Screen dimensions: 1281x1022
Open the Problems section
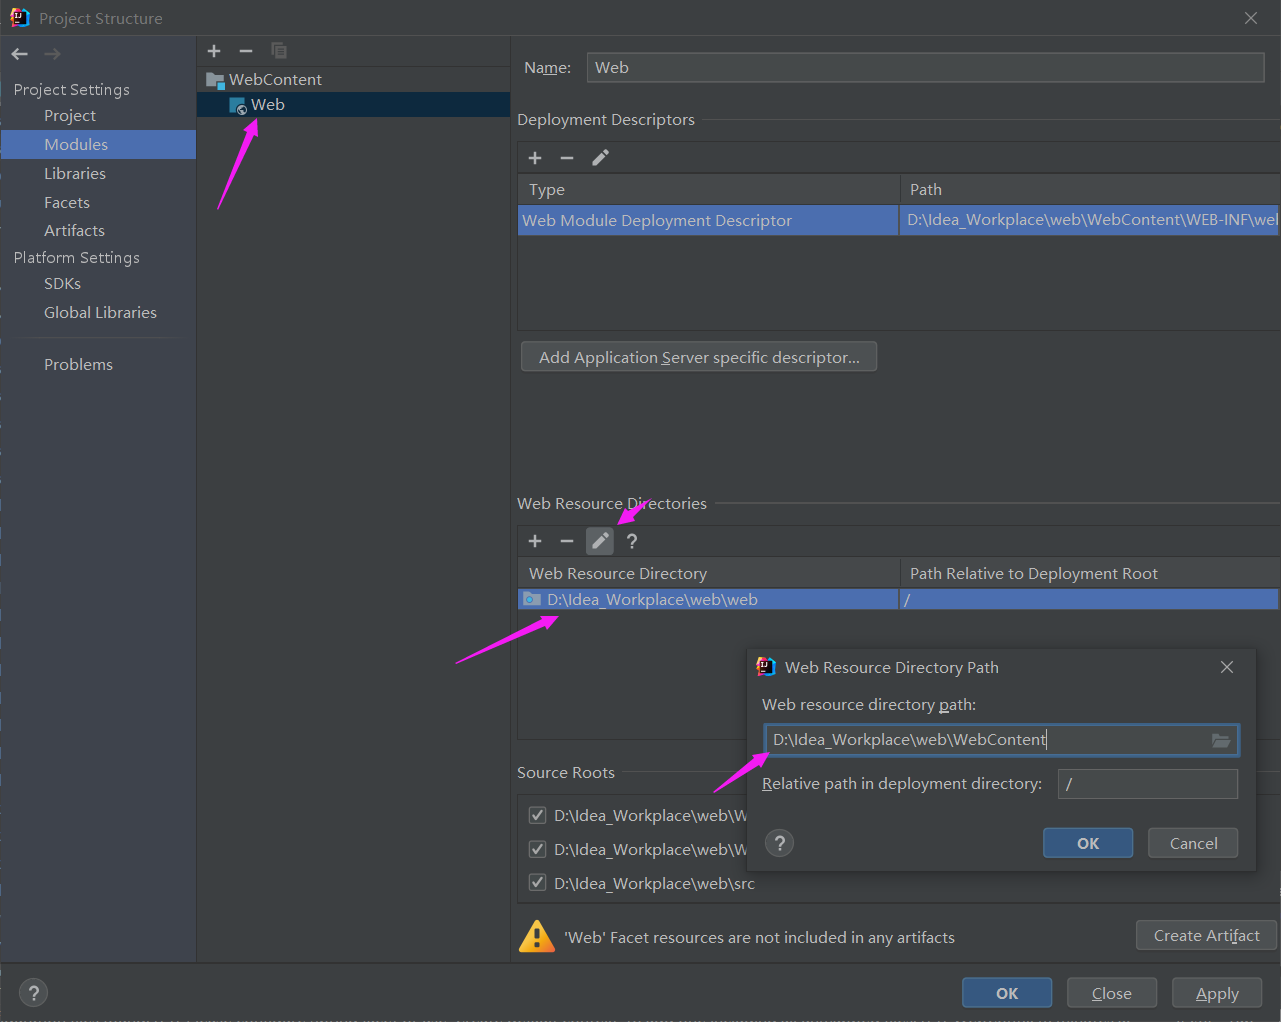(x=78, y=364)
